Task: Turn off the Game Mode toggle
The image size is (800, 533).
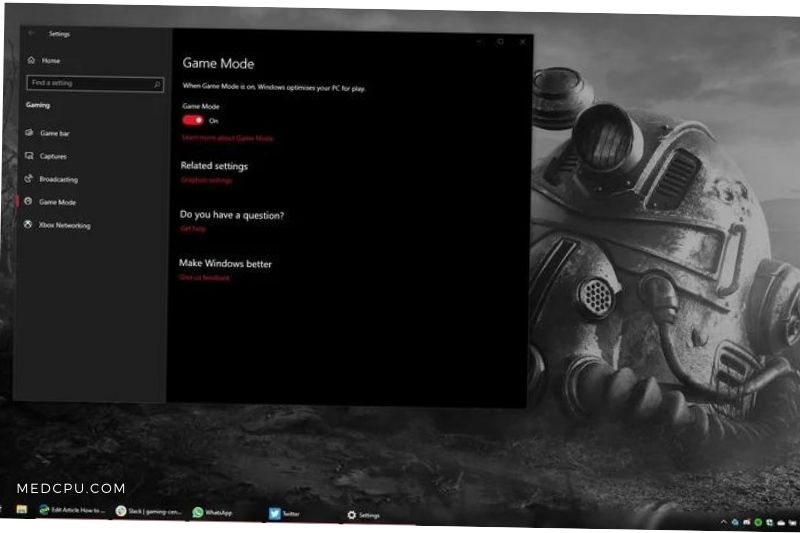Action: tap(193, 120)
